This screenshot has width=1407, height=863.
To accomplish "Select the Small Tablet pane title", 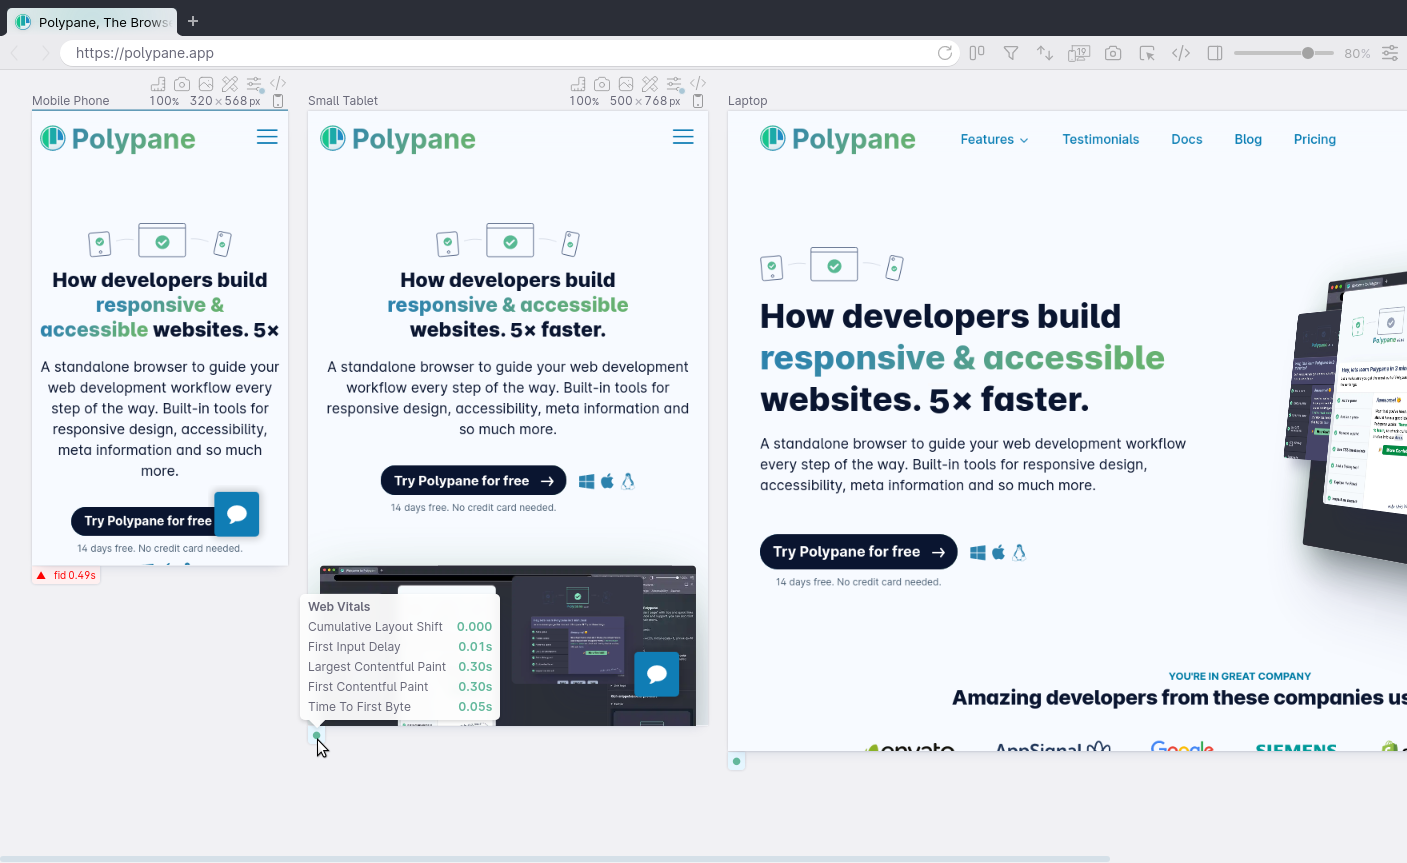I will (343, 101).
